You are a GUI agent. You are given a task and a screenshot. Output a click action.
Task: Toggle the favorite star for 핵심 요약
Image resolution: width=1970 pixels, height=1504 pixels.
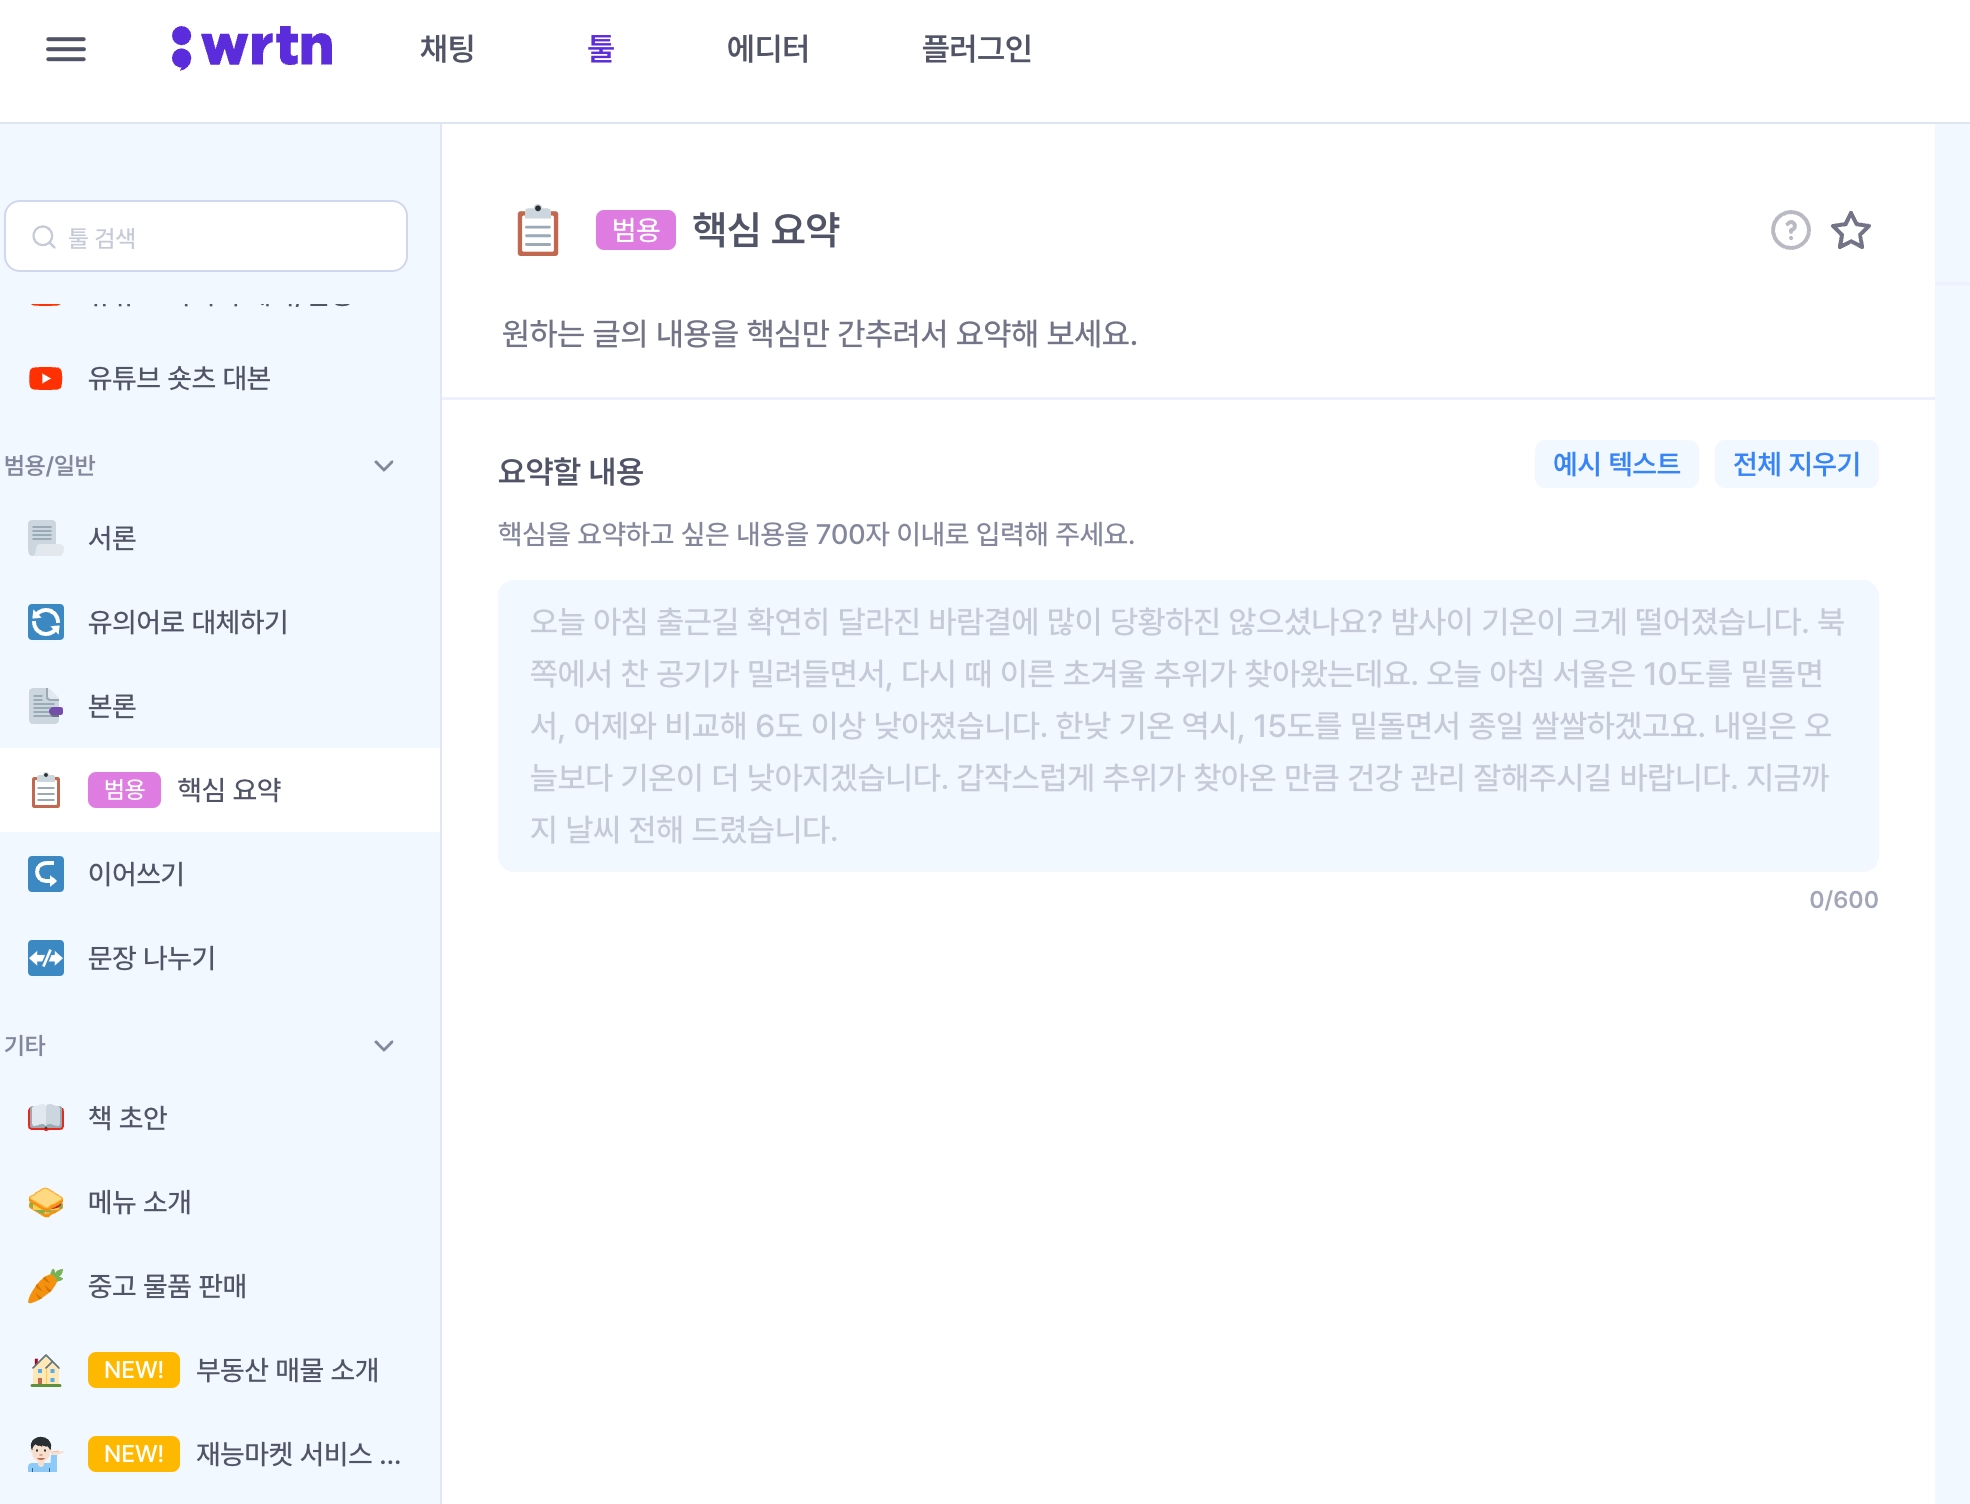(x=1850, y=231)
